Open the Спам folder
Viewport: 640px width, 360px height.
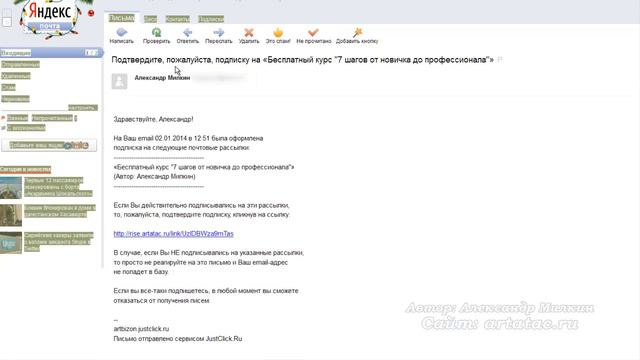pyautogui.click(x=9, y=87)
